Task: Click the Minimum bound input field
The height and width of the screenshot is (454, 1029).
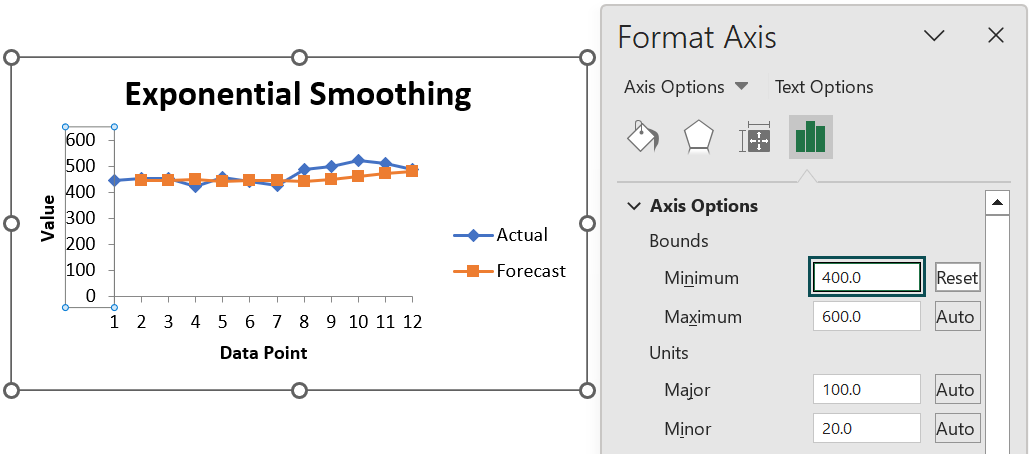Action: [x=866, y=277]
